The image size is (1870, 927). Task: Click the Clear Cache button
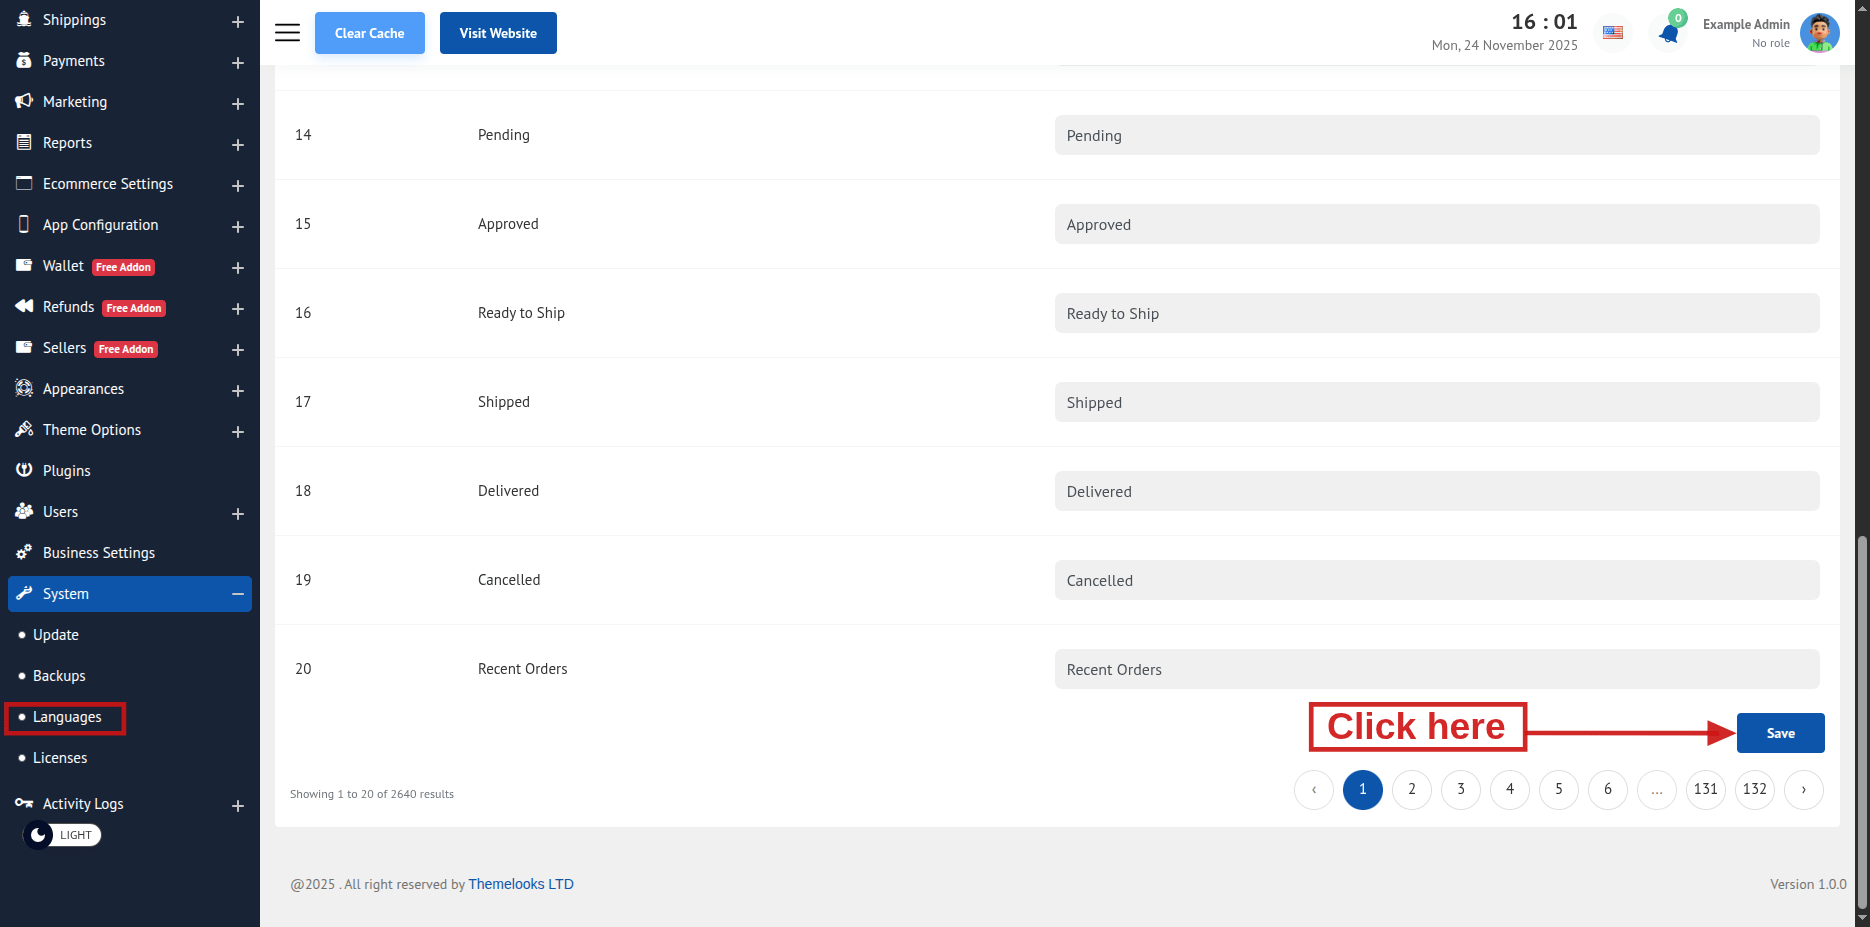[x=369, y=33]
